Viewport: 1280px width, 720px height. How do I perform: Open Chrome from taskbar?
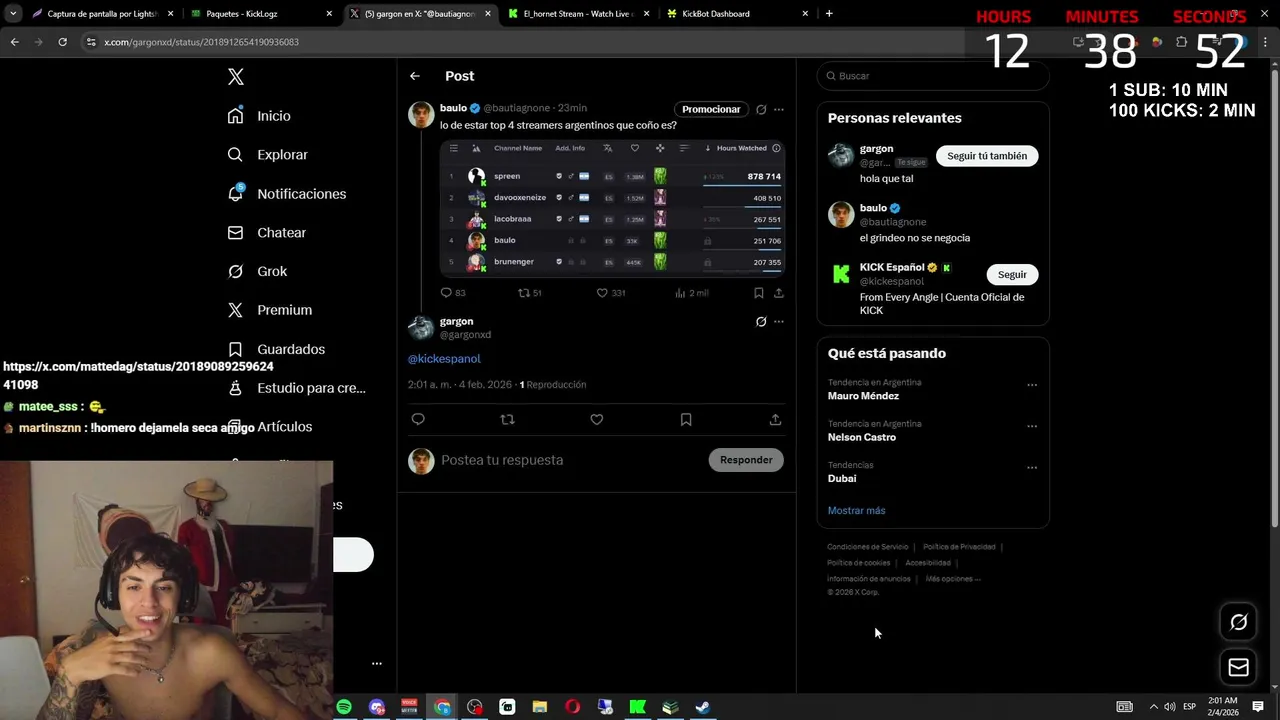tap(442, 707)
